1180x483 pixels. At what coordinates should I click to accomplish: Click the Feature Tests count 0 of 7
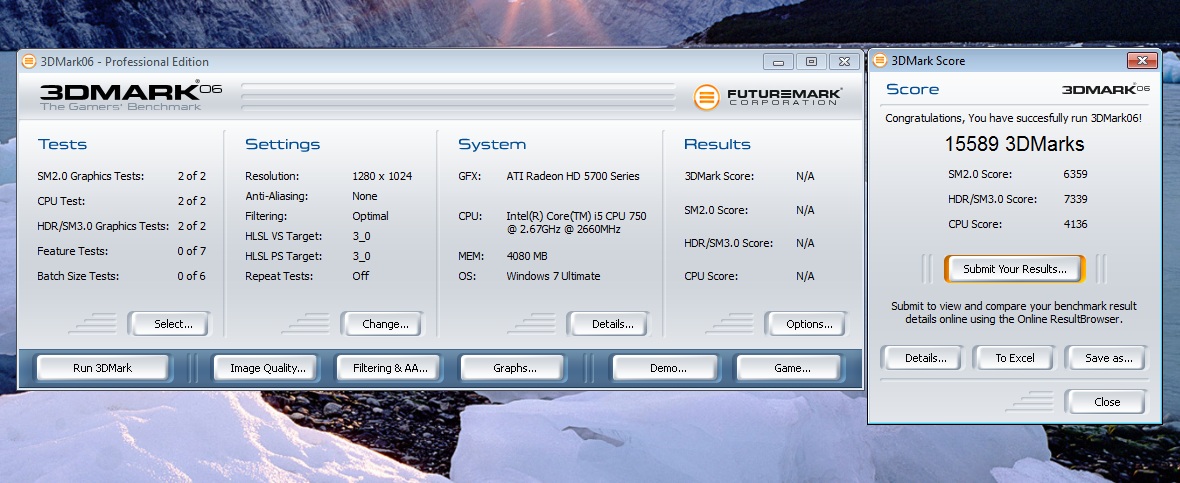(191, 251)
